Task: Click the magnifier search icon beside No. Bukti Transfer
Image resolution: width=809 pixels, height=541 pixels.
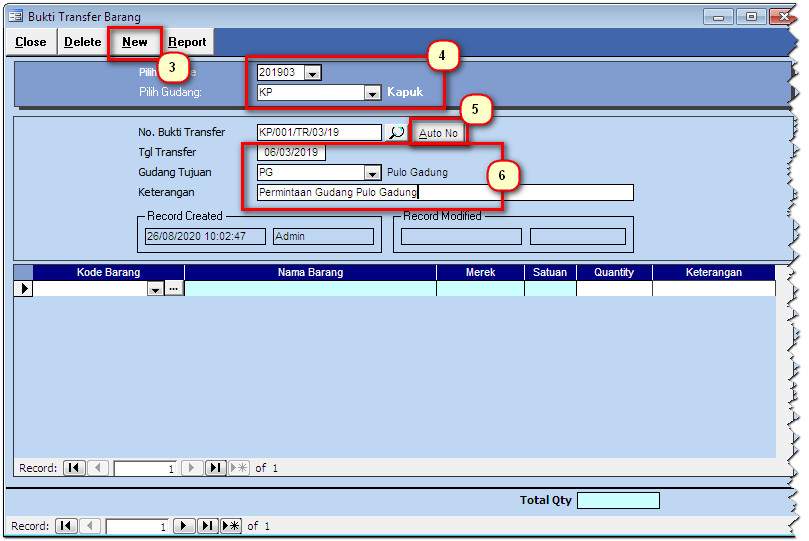Action: pyautogui.click(x=396, y=133)
